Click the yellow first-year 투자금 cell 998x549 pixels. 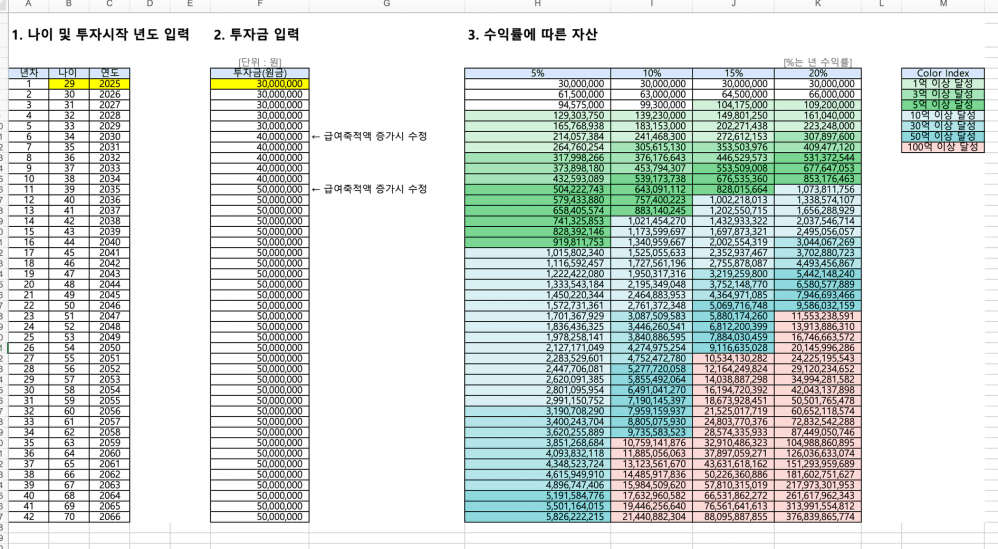260,84
